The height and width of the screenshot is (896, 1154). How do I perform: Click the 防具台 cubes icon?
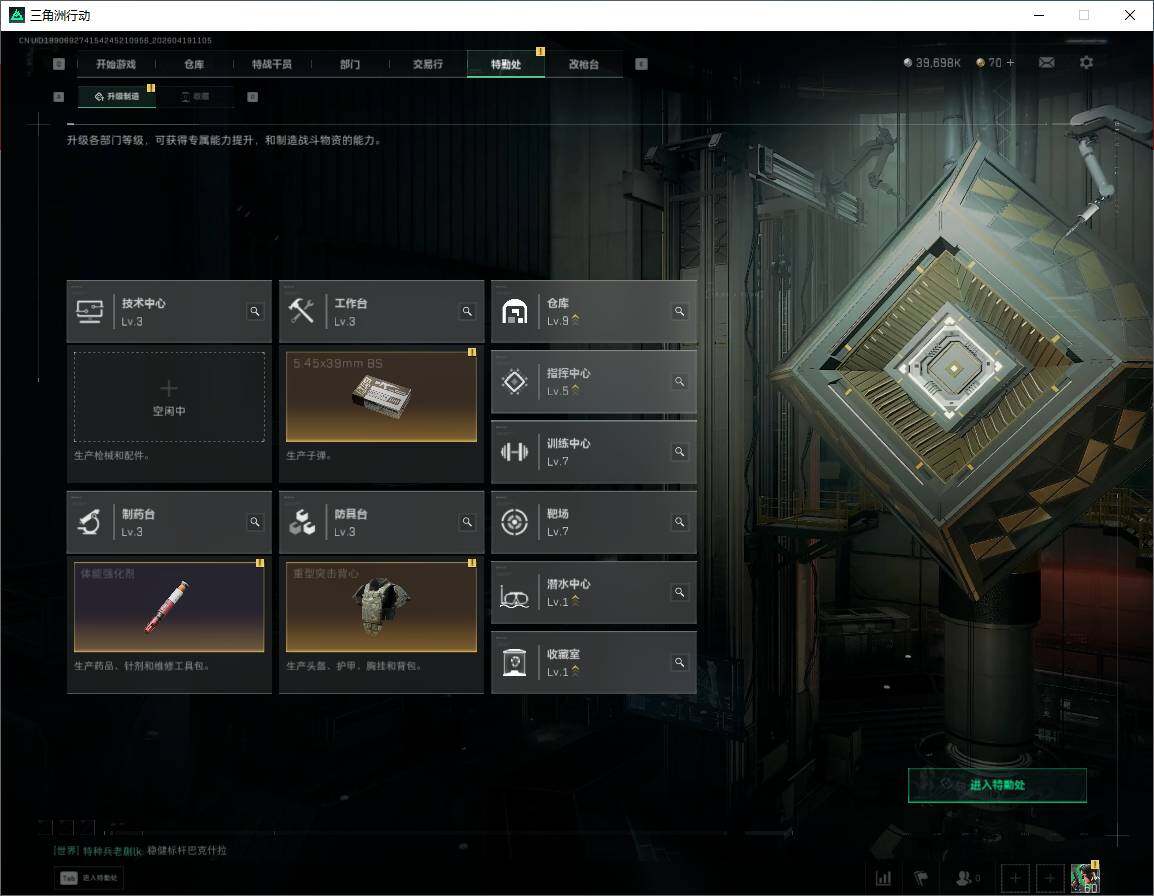click(302, 522)
